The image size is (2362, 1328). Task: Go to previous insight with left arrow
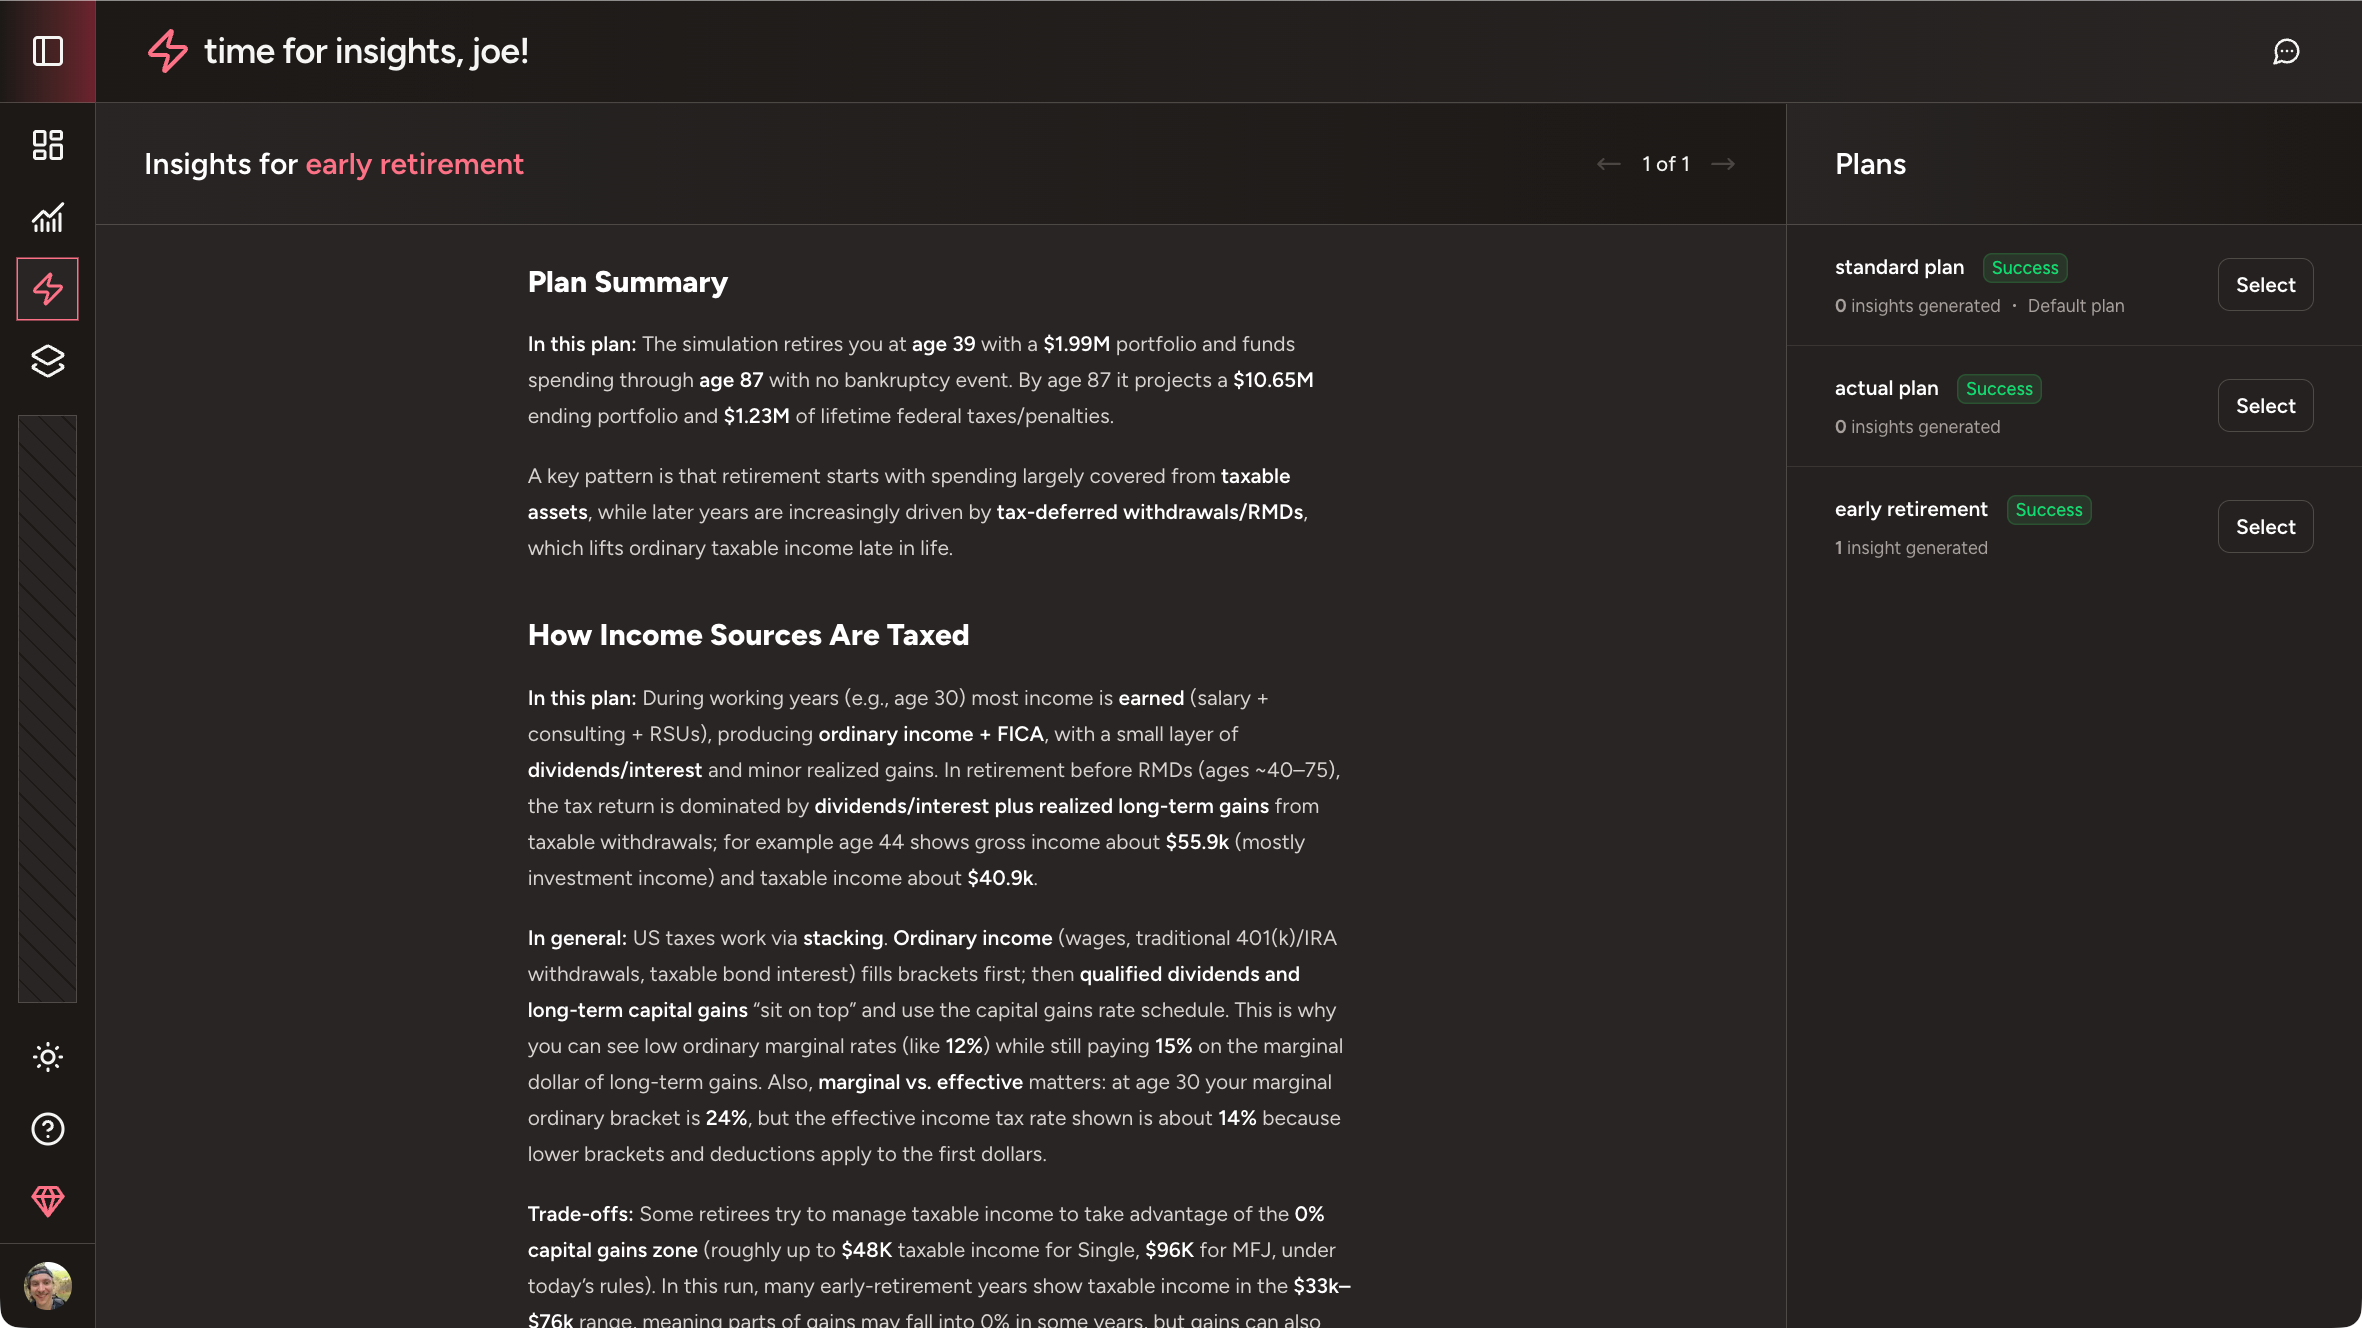point(1608,163)
